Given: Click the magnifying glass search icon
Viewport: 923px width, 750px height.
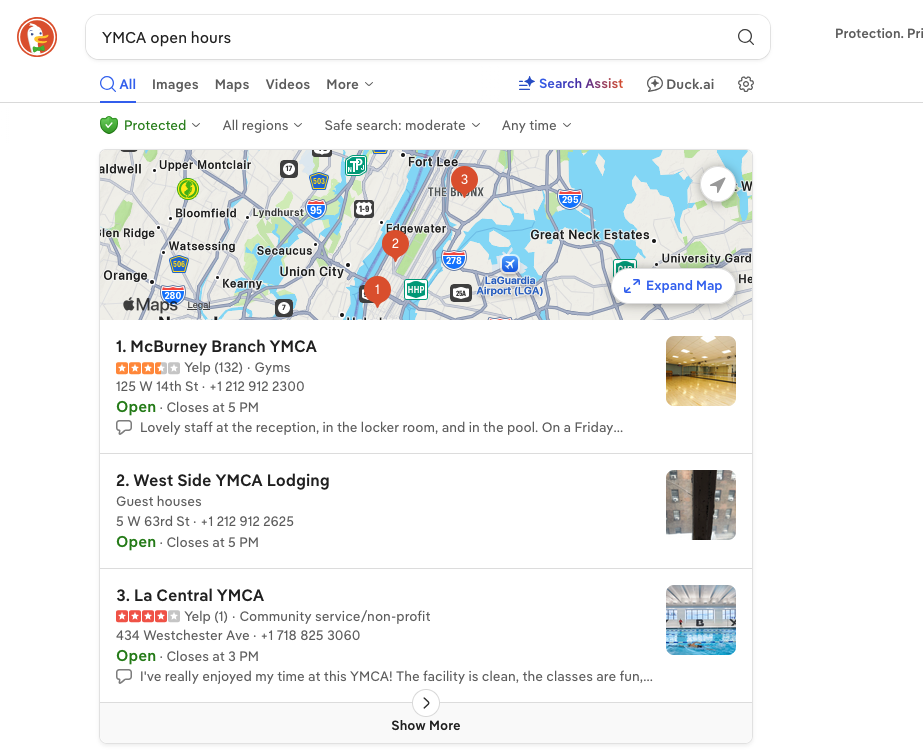Looking at the screenshot, I should 745,37.
